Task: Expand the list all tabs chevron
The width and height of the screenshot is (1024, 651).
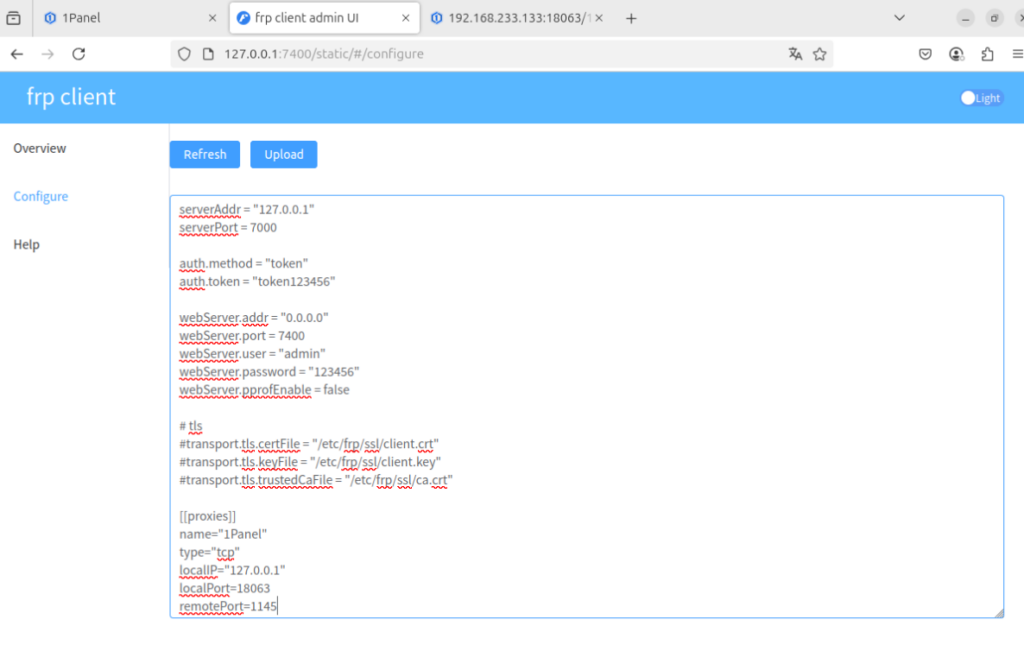Action: pyautogui.click(x=899, y=18)
